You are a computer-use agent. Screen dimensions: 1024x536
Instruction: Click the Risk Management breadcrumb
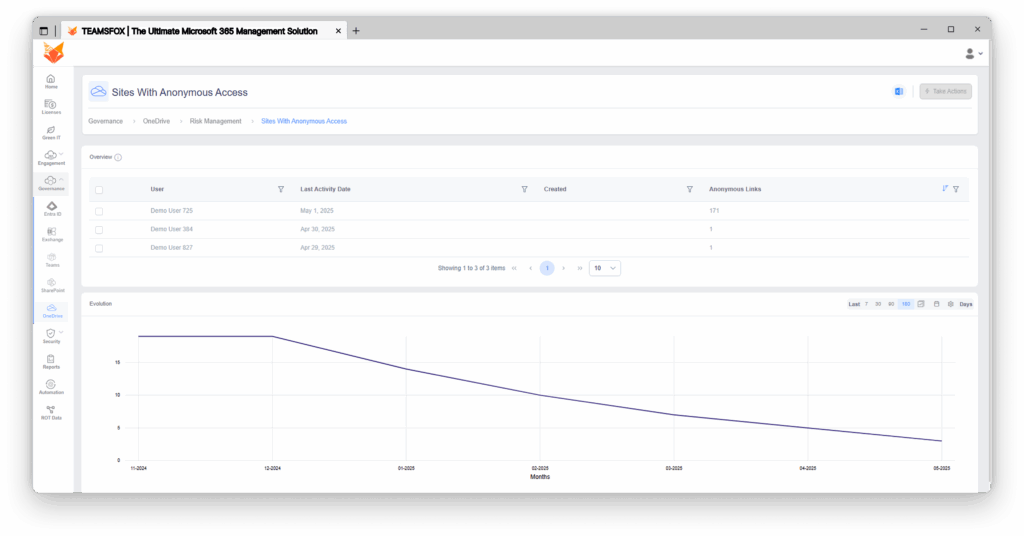(x=216, y=121)
